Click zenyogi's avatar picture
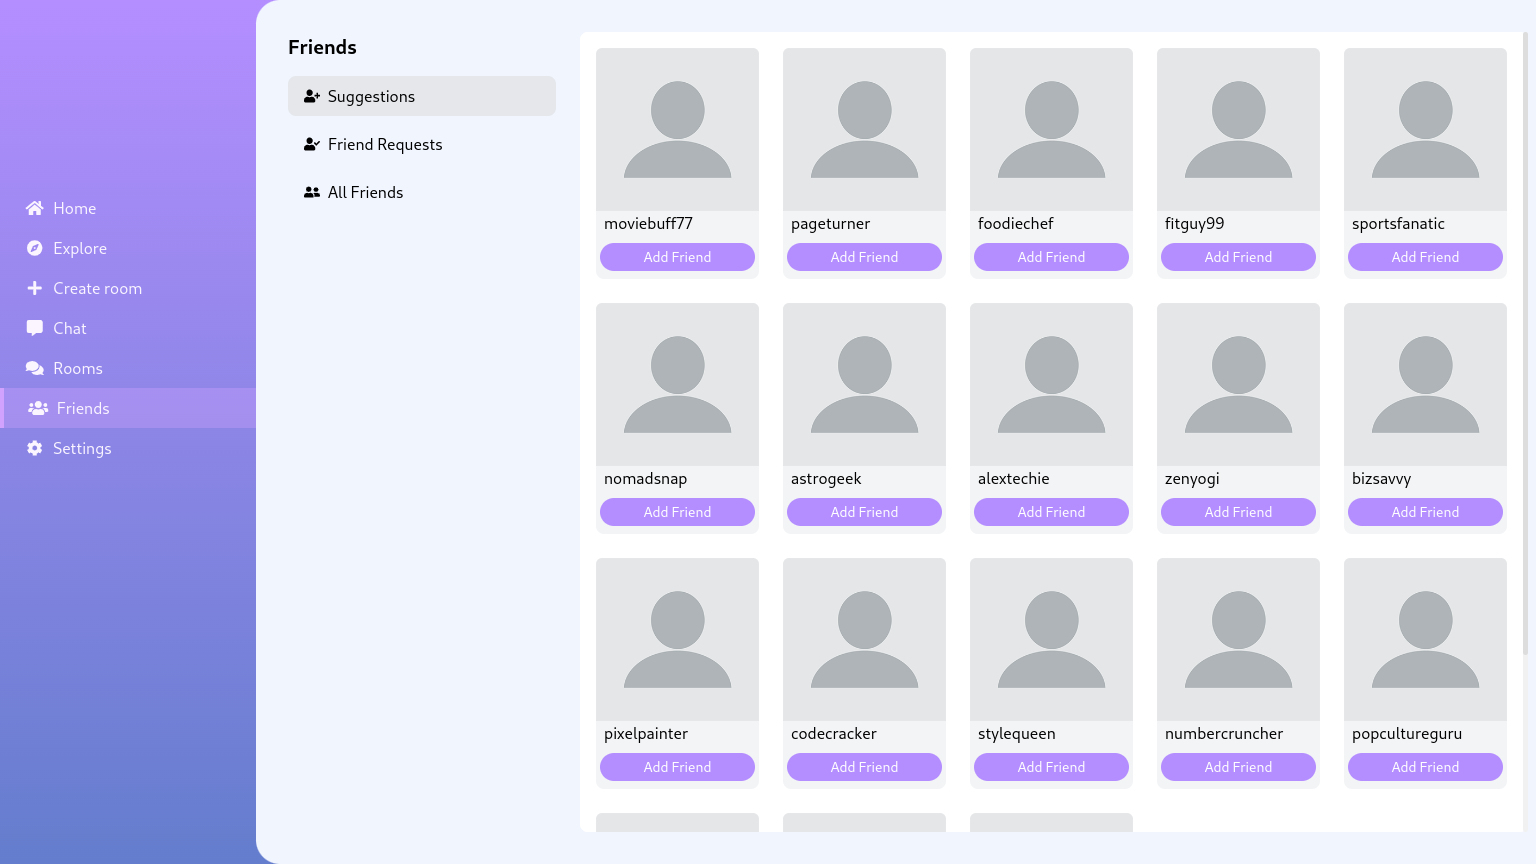Viewport: 1536px width, 864px height. (1238, 384)
